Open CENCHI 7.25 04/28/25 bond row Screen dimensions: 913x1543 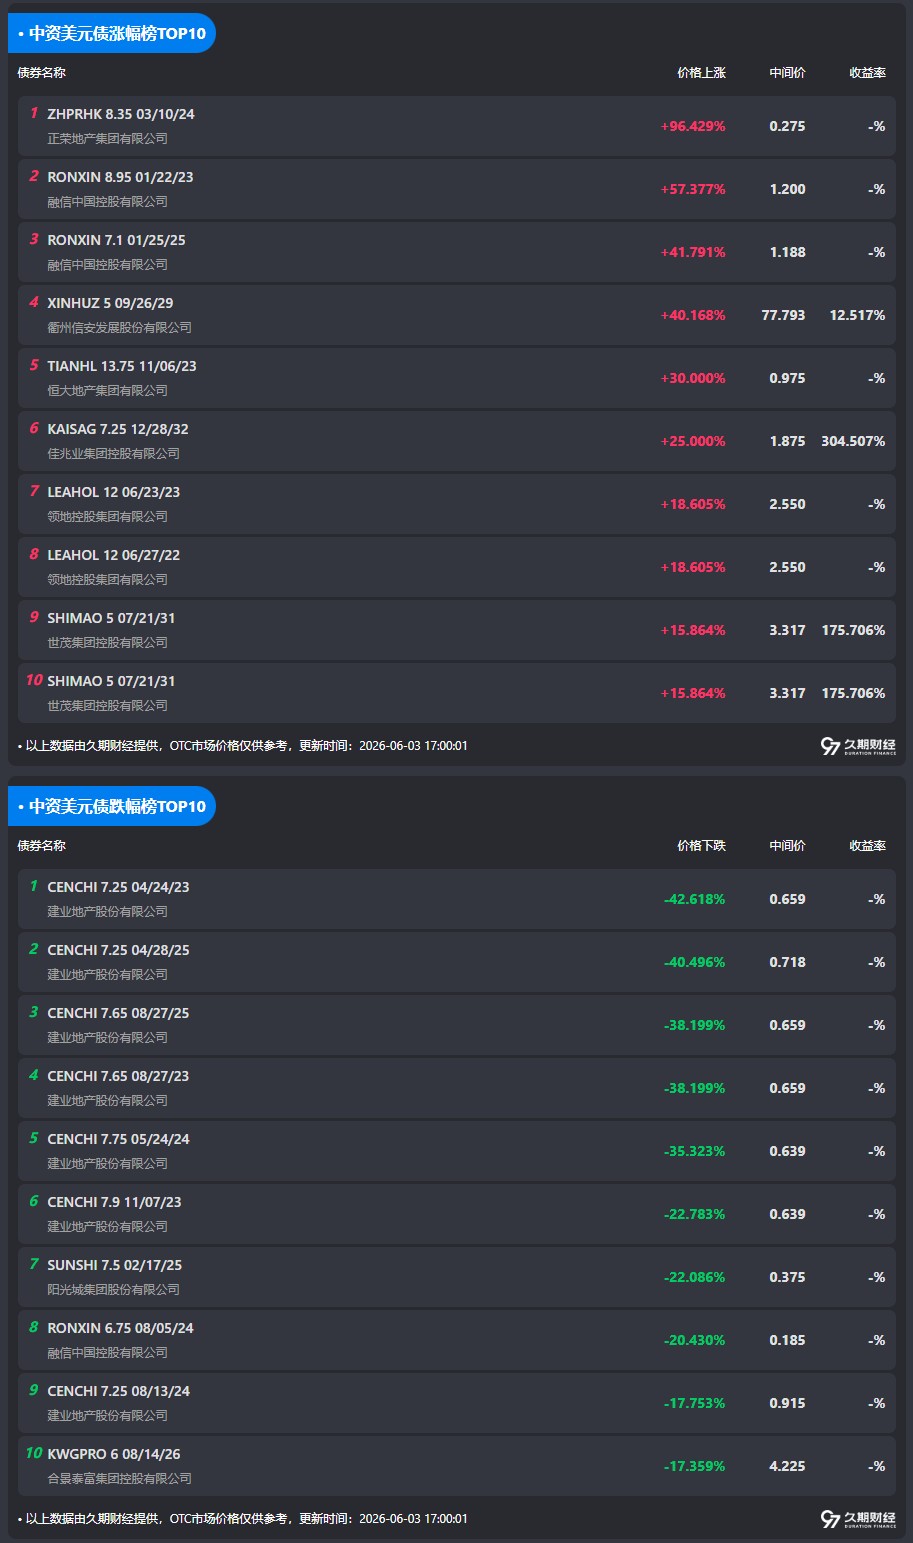pyautogui.click(x=457, y=962)
